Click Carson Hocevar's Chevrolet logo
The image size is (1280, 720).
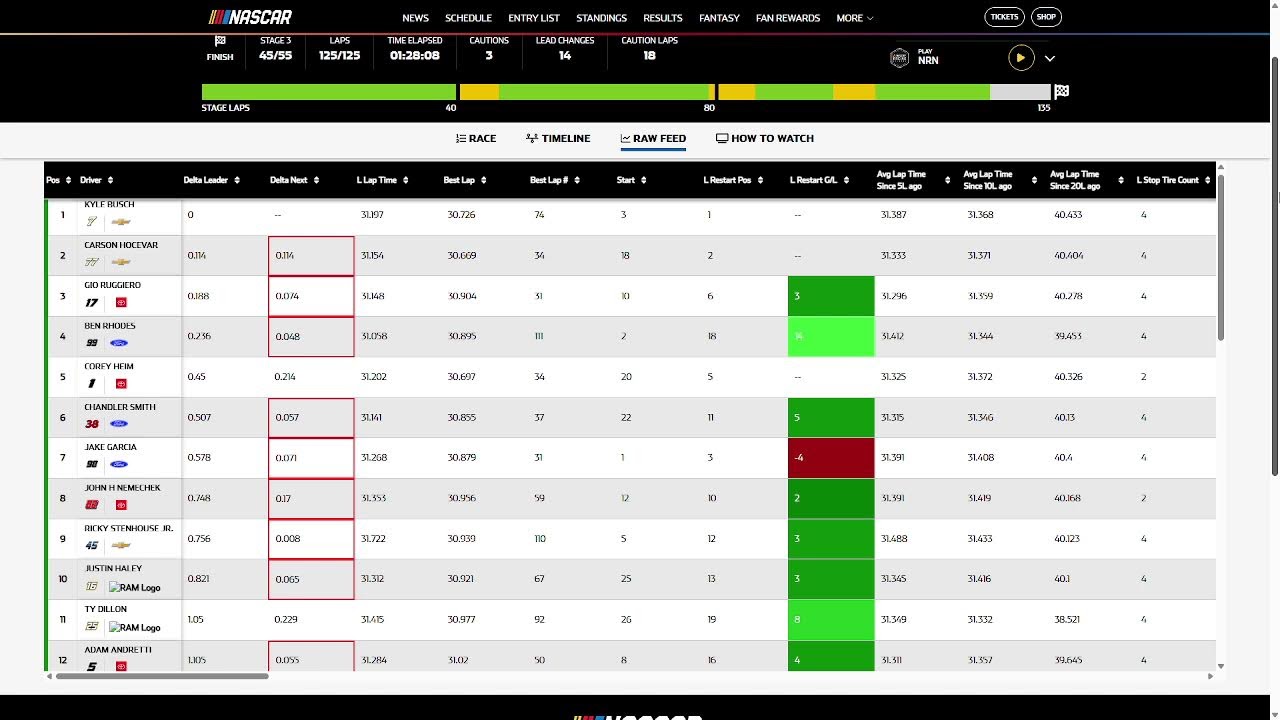click(x=121, y=262)
